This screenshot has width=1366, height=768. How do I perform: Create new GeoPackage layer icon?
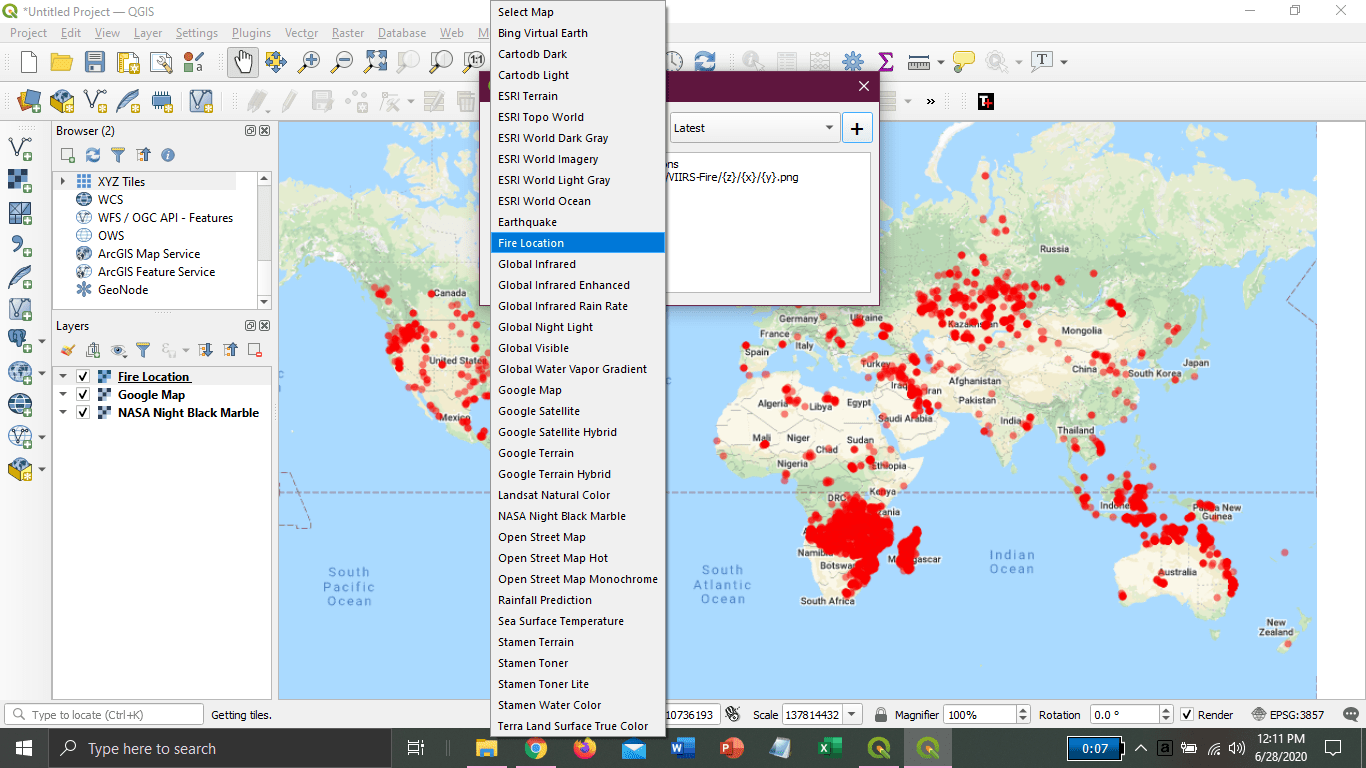pos(62,101)
